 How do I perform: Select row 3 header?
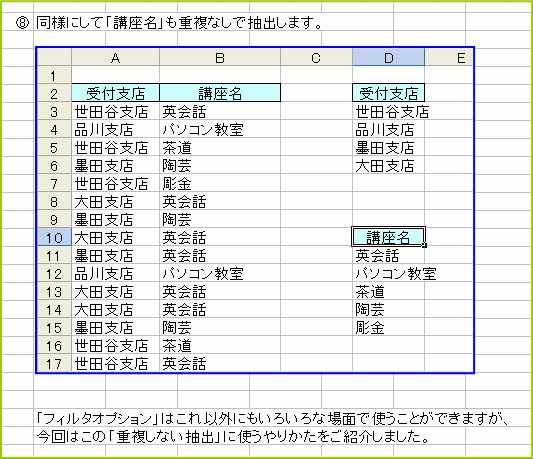(54, 111)
